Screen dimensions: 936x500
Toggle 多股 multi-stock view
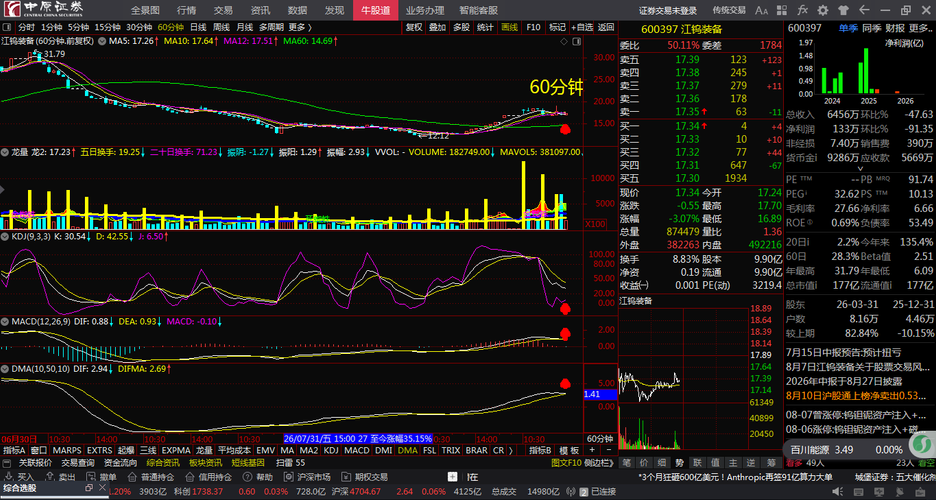[x=461, y=27]
